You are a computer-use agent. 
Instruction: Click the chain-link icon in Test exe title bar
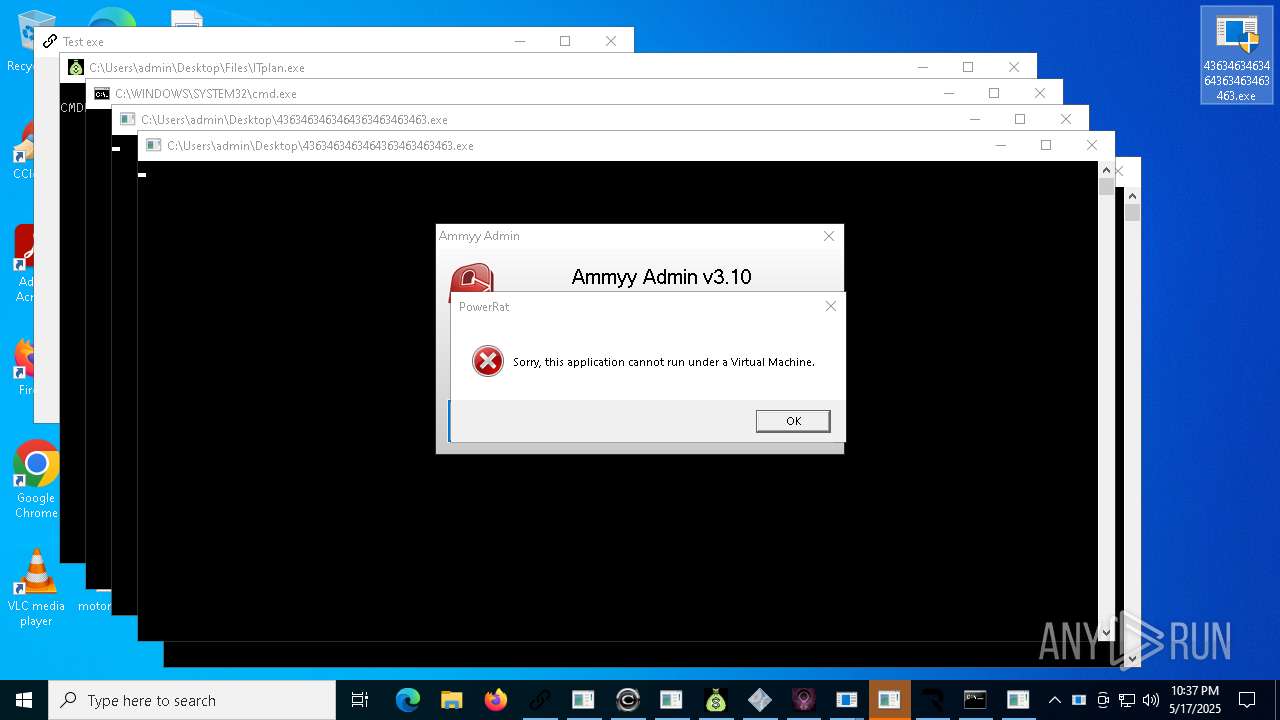tap(50, 41)
